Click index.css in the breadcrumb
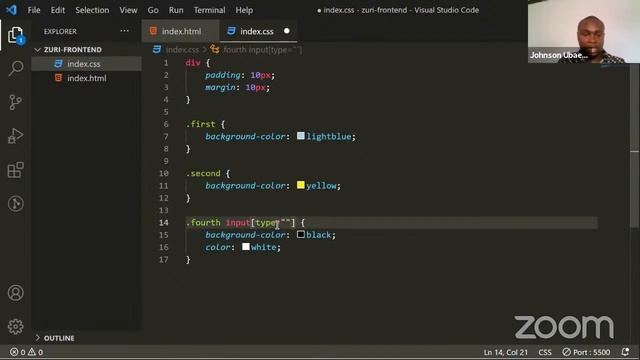The height and width of the screenshot is (360, 640). coord(182,50)
